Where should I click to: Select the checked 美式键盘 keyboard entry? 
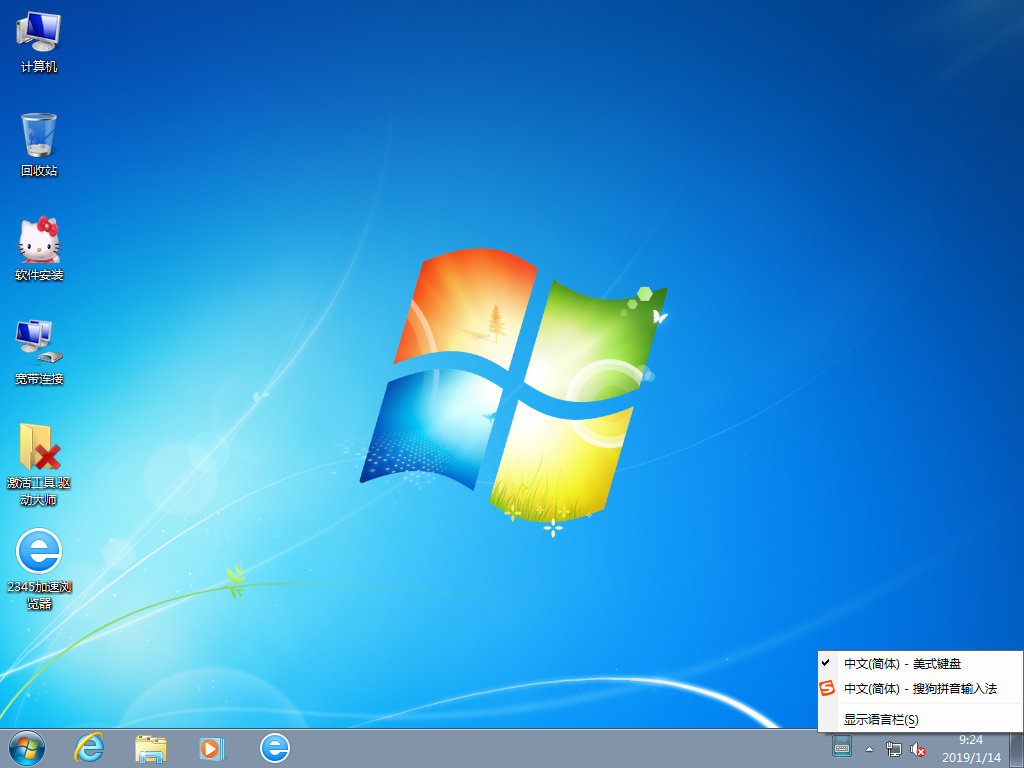(905, 663)
